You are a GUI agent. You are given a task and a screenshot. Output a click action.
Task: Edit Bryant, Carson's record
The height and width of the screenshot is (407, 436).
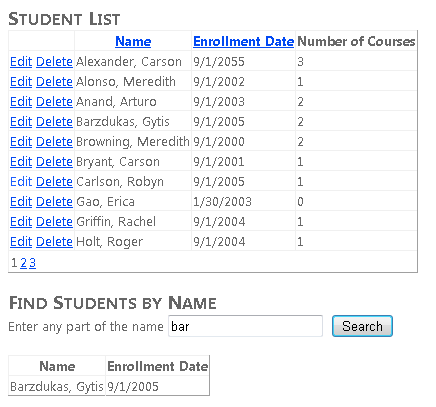tap(21, 162)
